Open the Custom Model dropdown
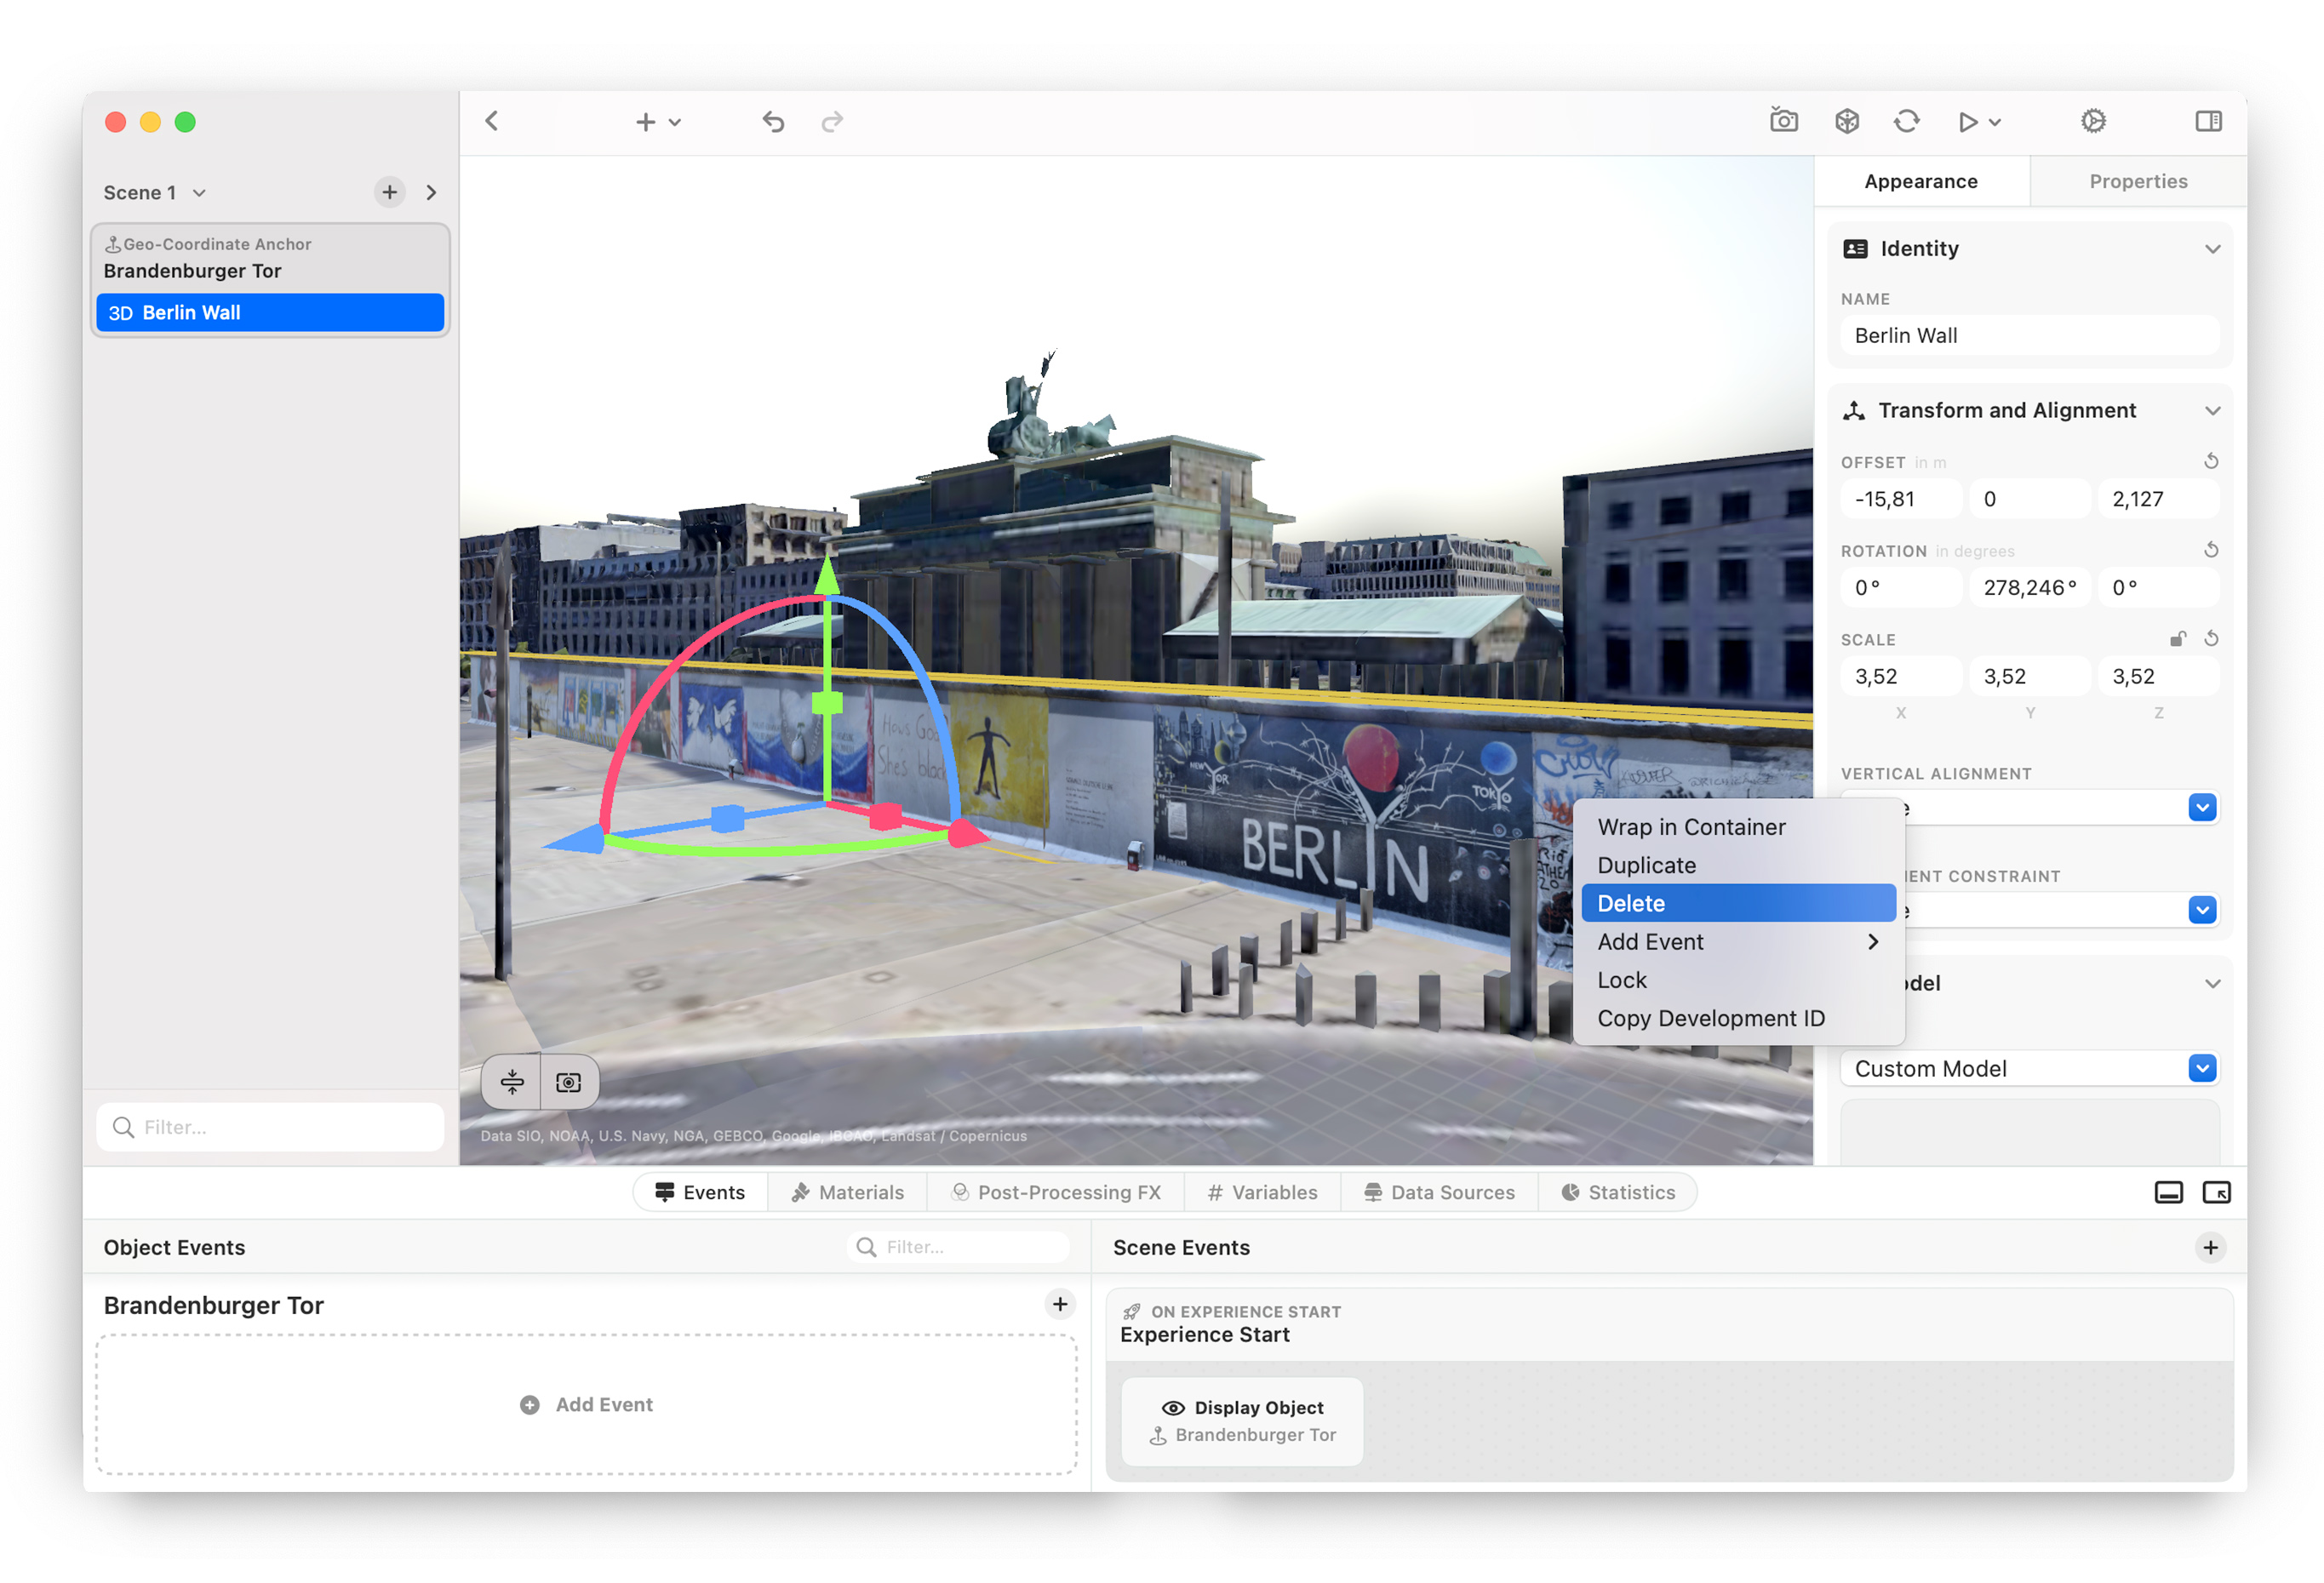 pyautogui.click(x=2029, y=1068)
